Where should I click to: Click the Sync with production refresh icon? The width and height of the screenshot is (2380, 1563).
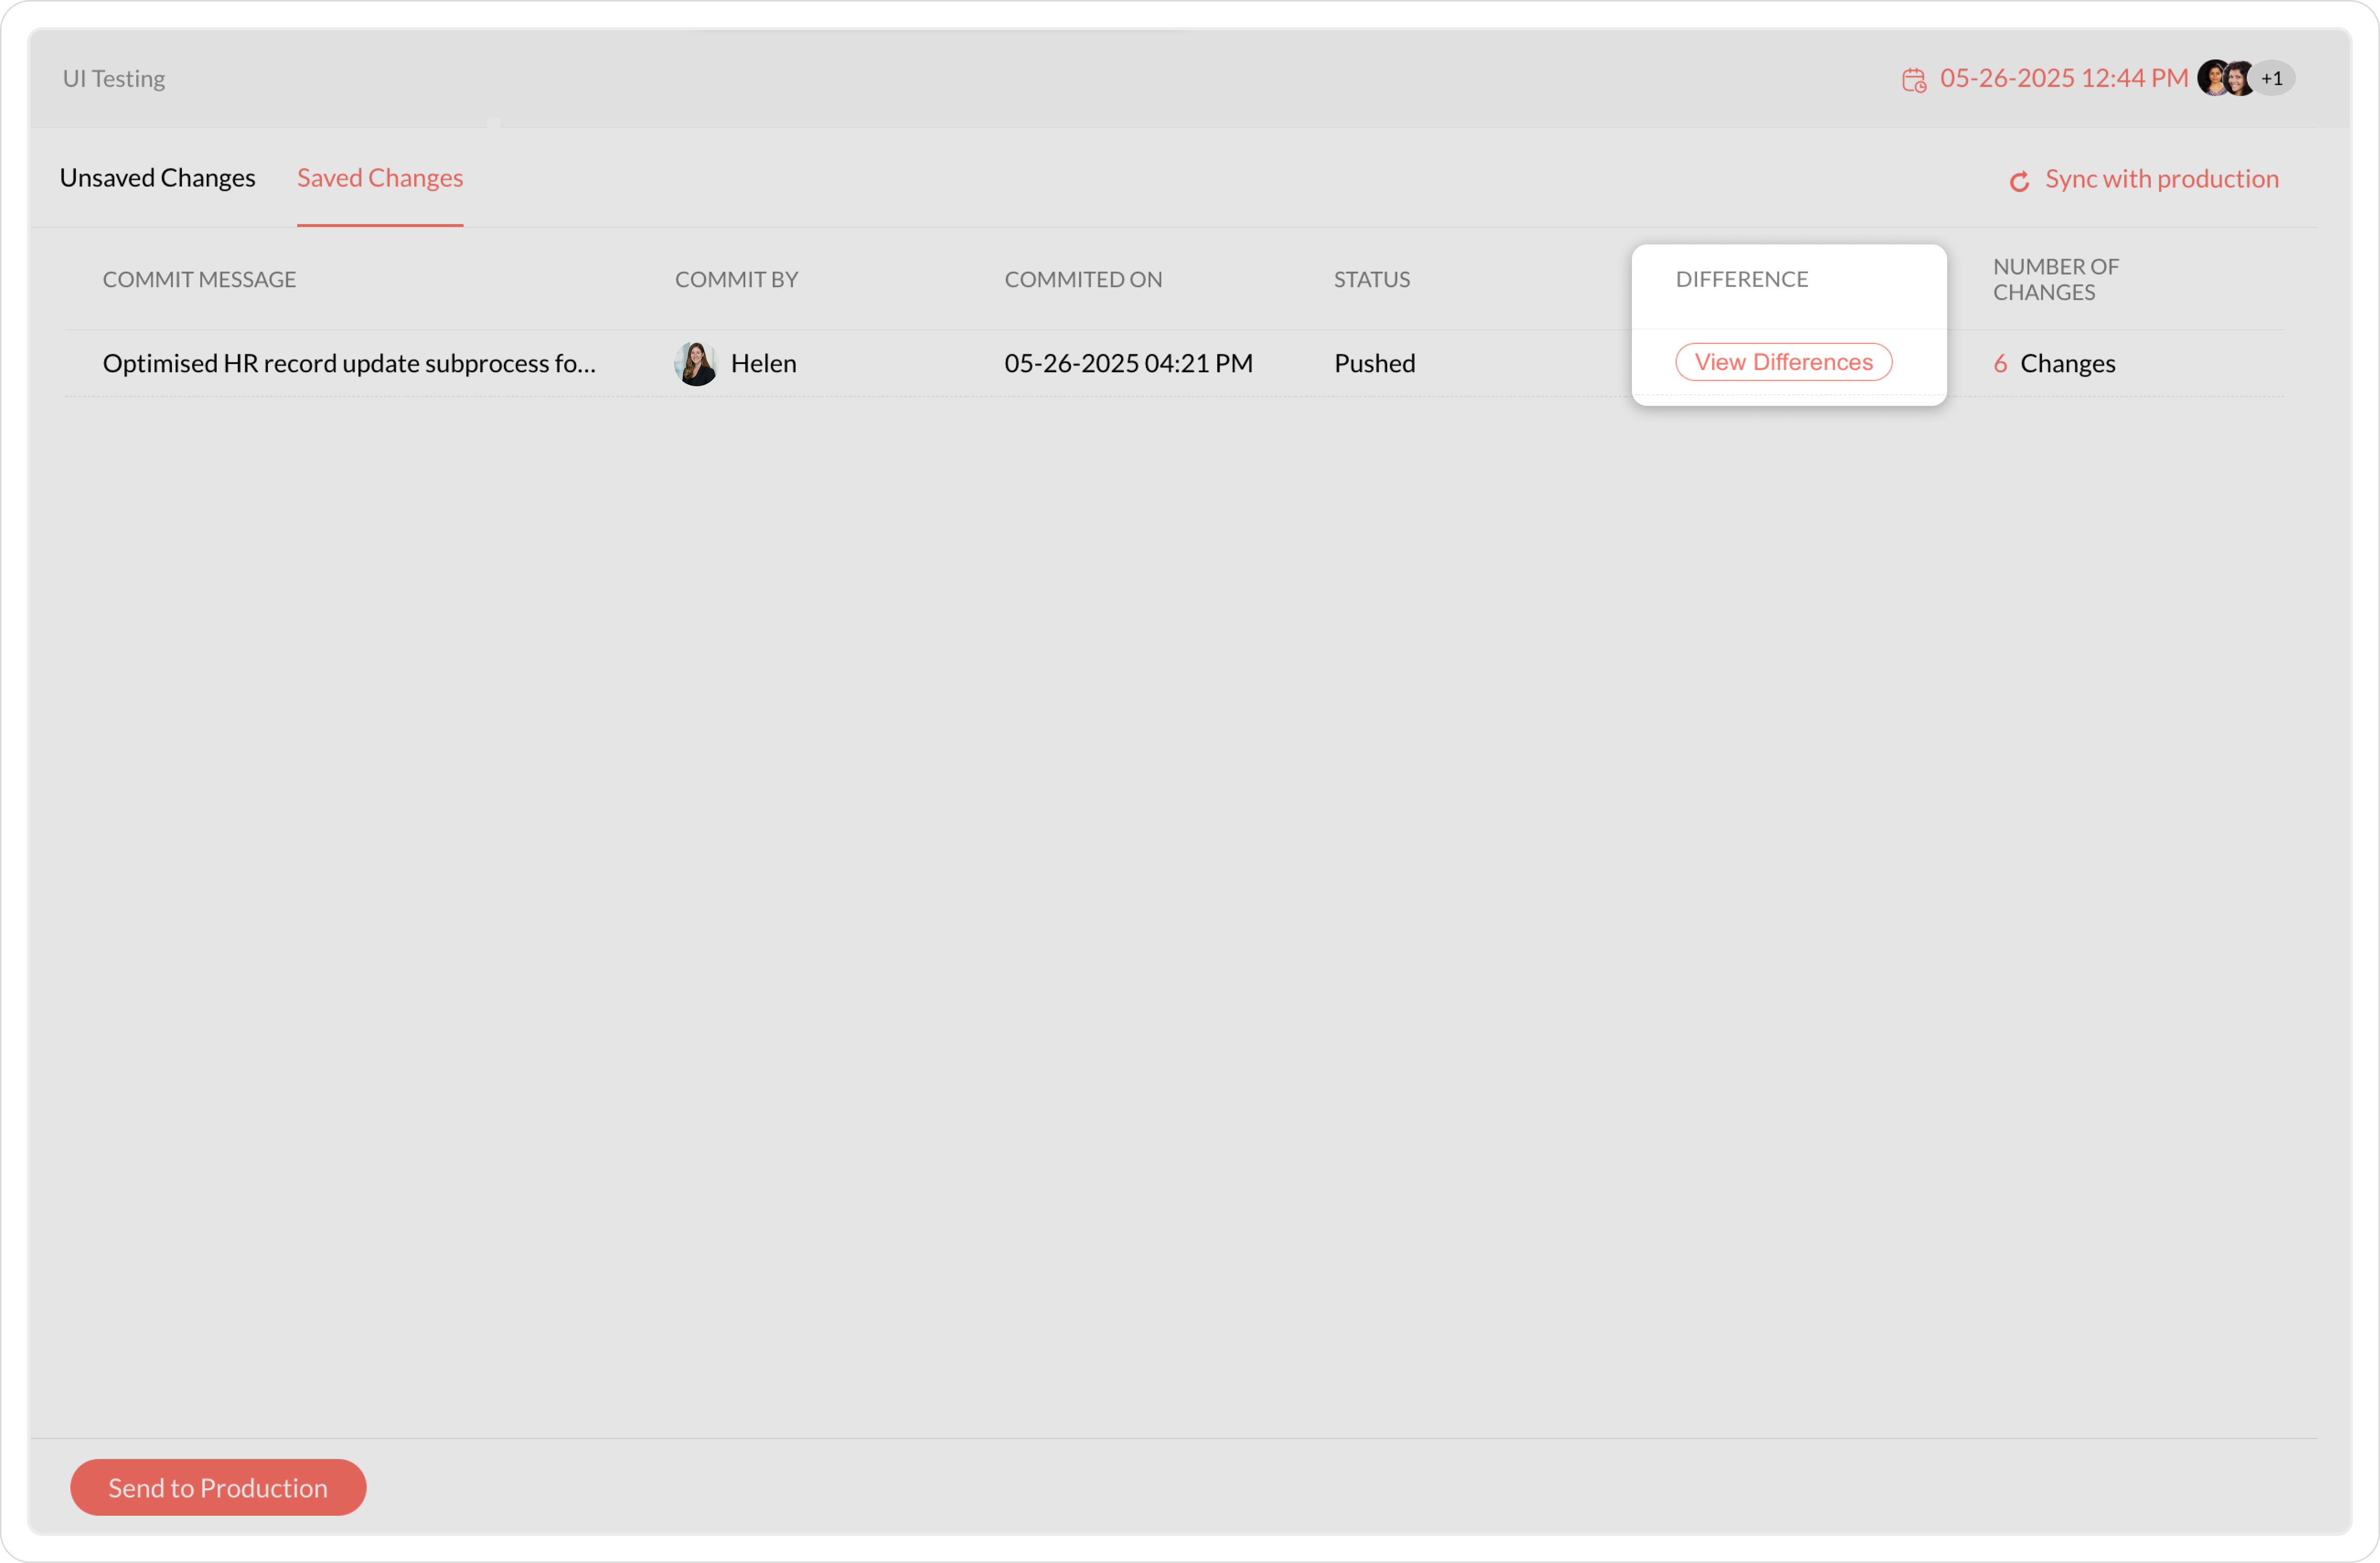coord(2019,181)
